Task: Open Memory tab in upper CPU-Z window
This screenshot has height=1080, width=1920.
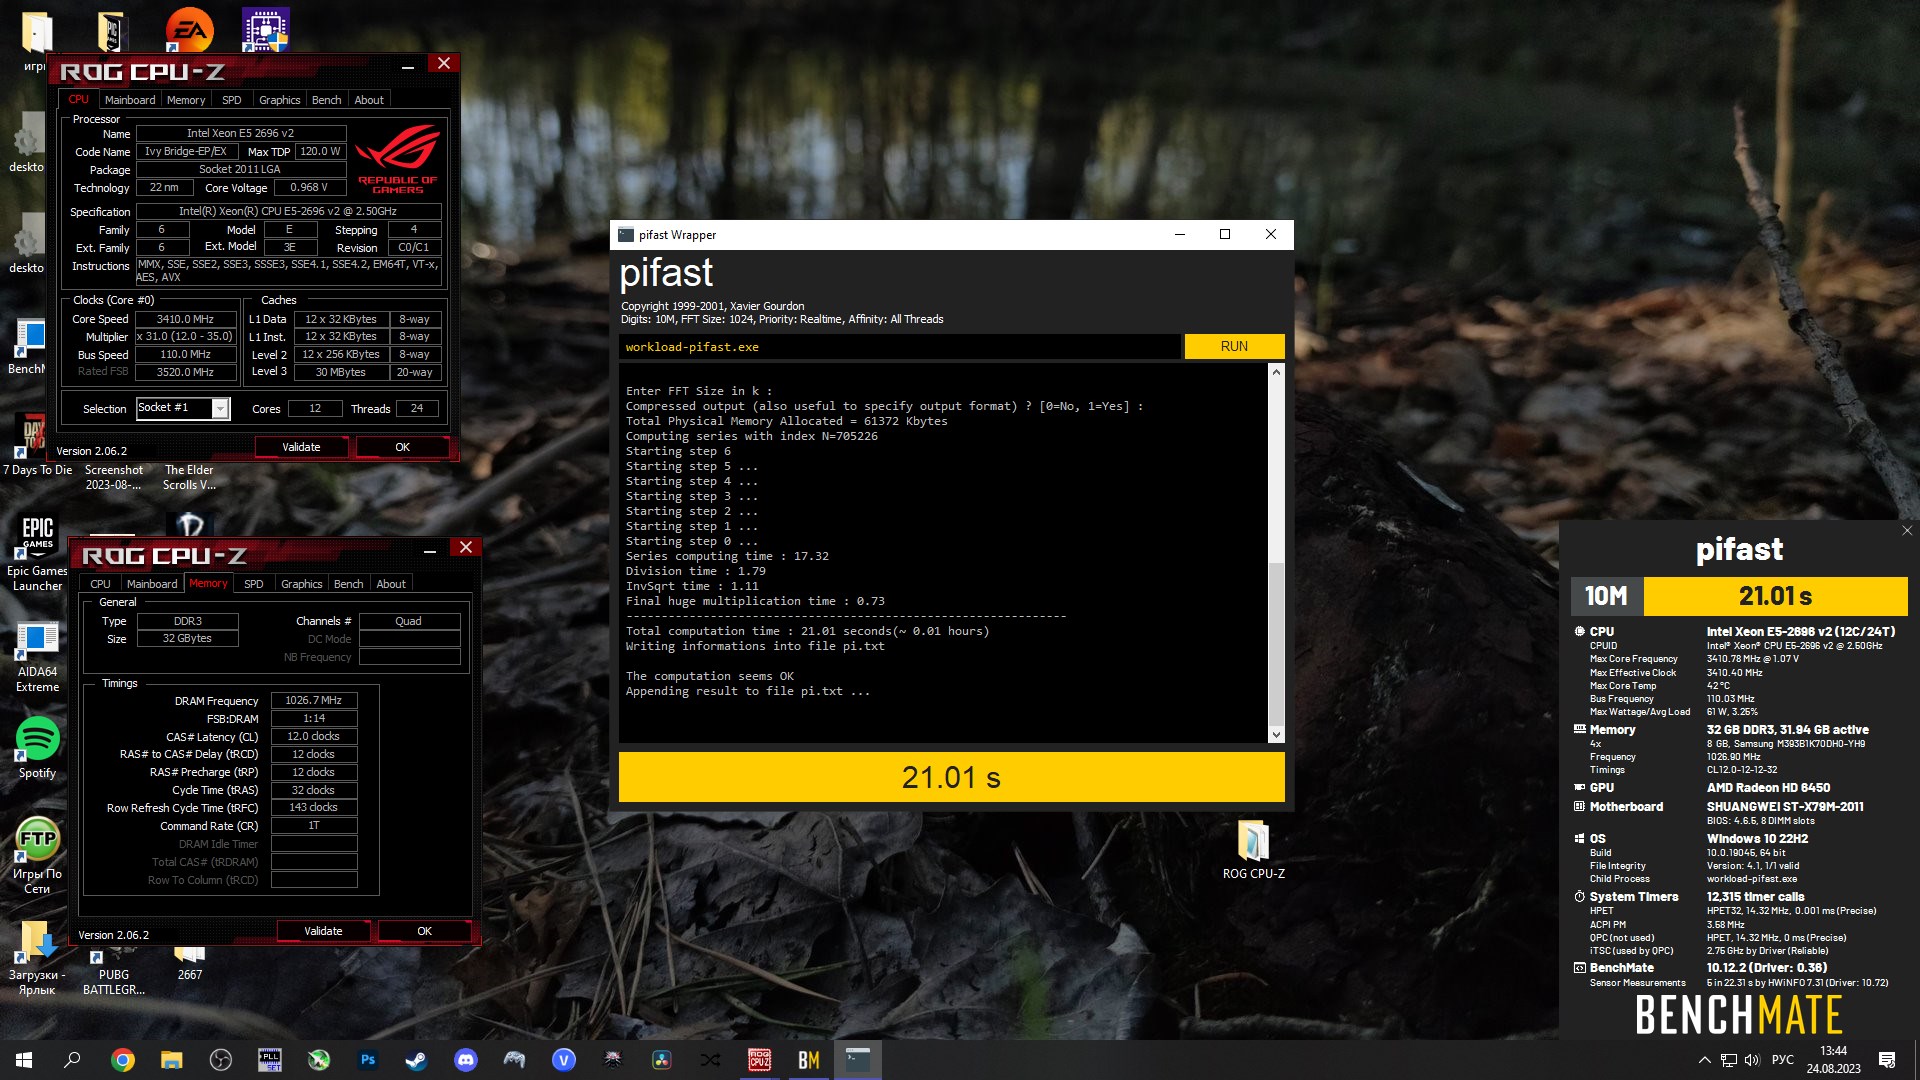Action: 186,100
